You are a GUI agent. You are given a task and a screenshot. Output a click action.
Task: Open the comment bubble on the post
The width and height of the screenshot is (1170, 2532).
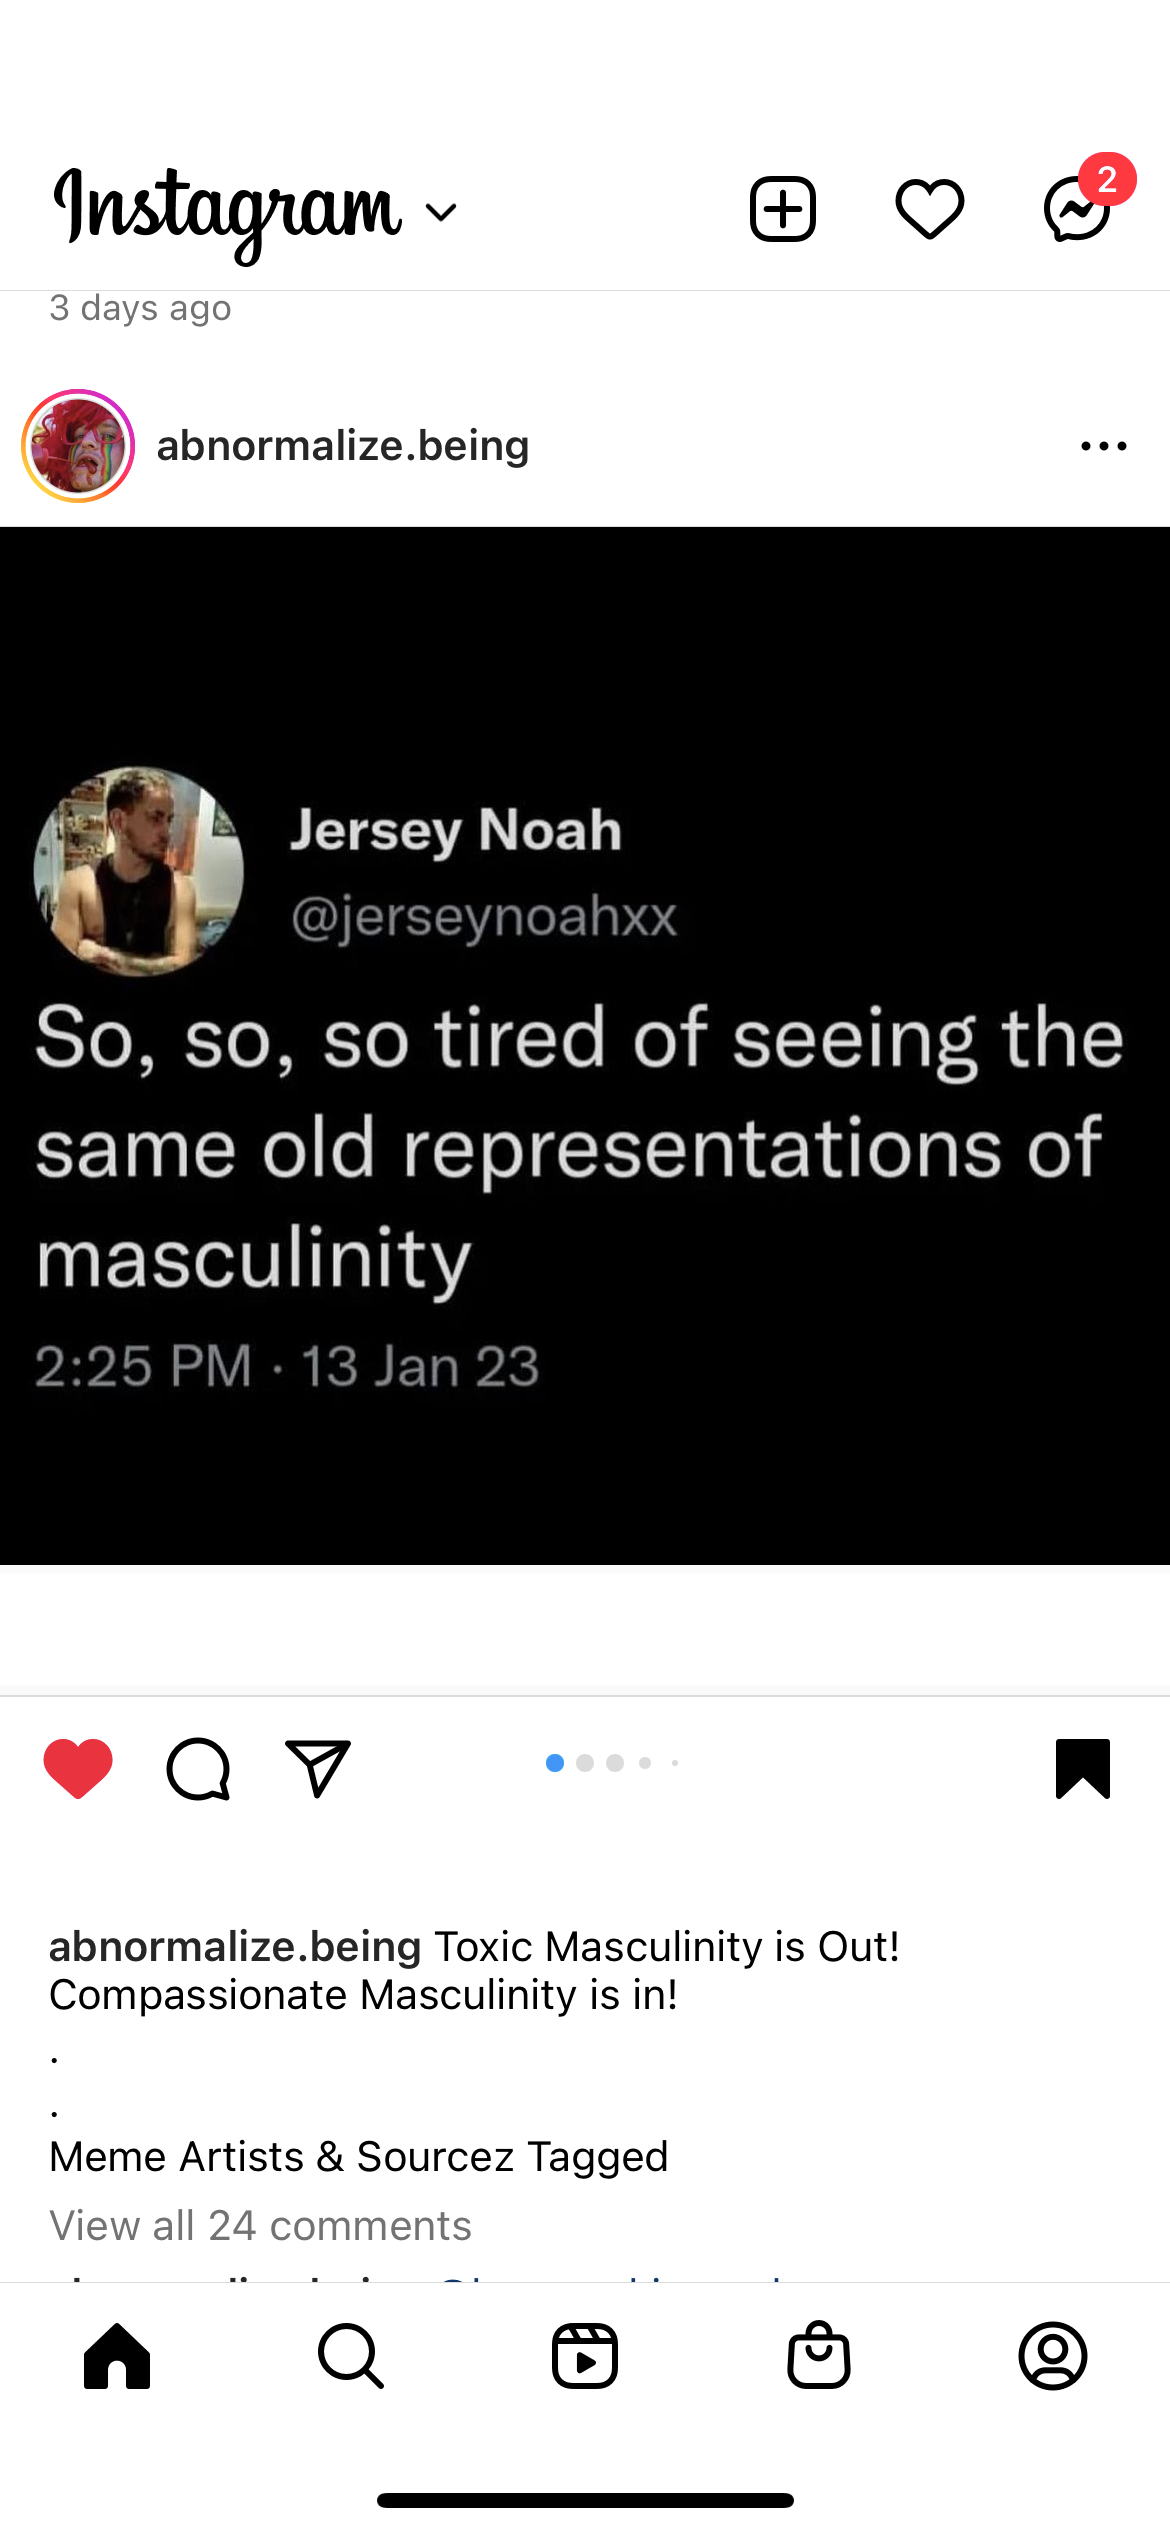tap(198, 1769)
